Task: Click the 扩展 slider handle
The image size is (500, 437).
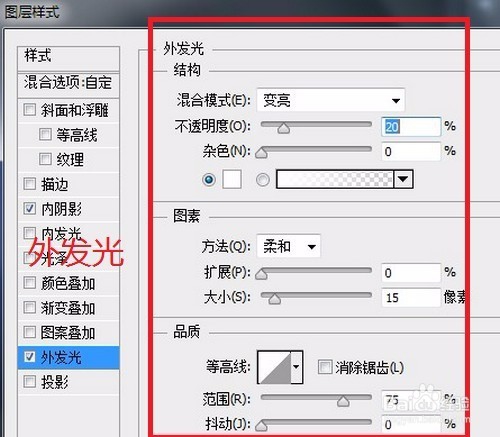Action: (261, 274)
